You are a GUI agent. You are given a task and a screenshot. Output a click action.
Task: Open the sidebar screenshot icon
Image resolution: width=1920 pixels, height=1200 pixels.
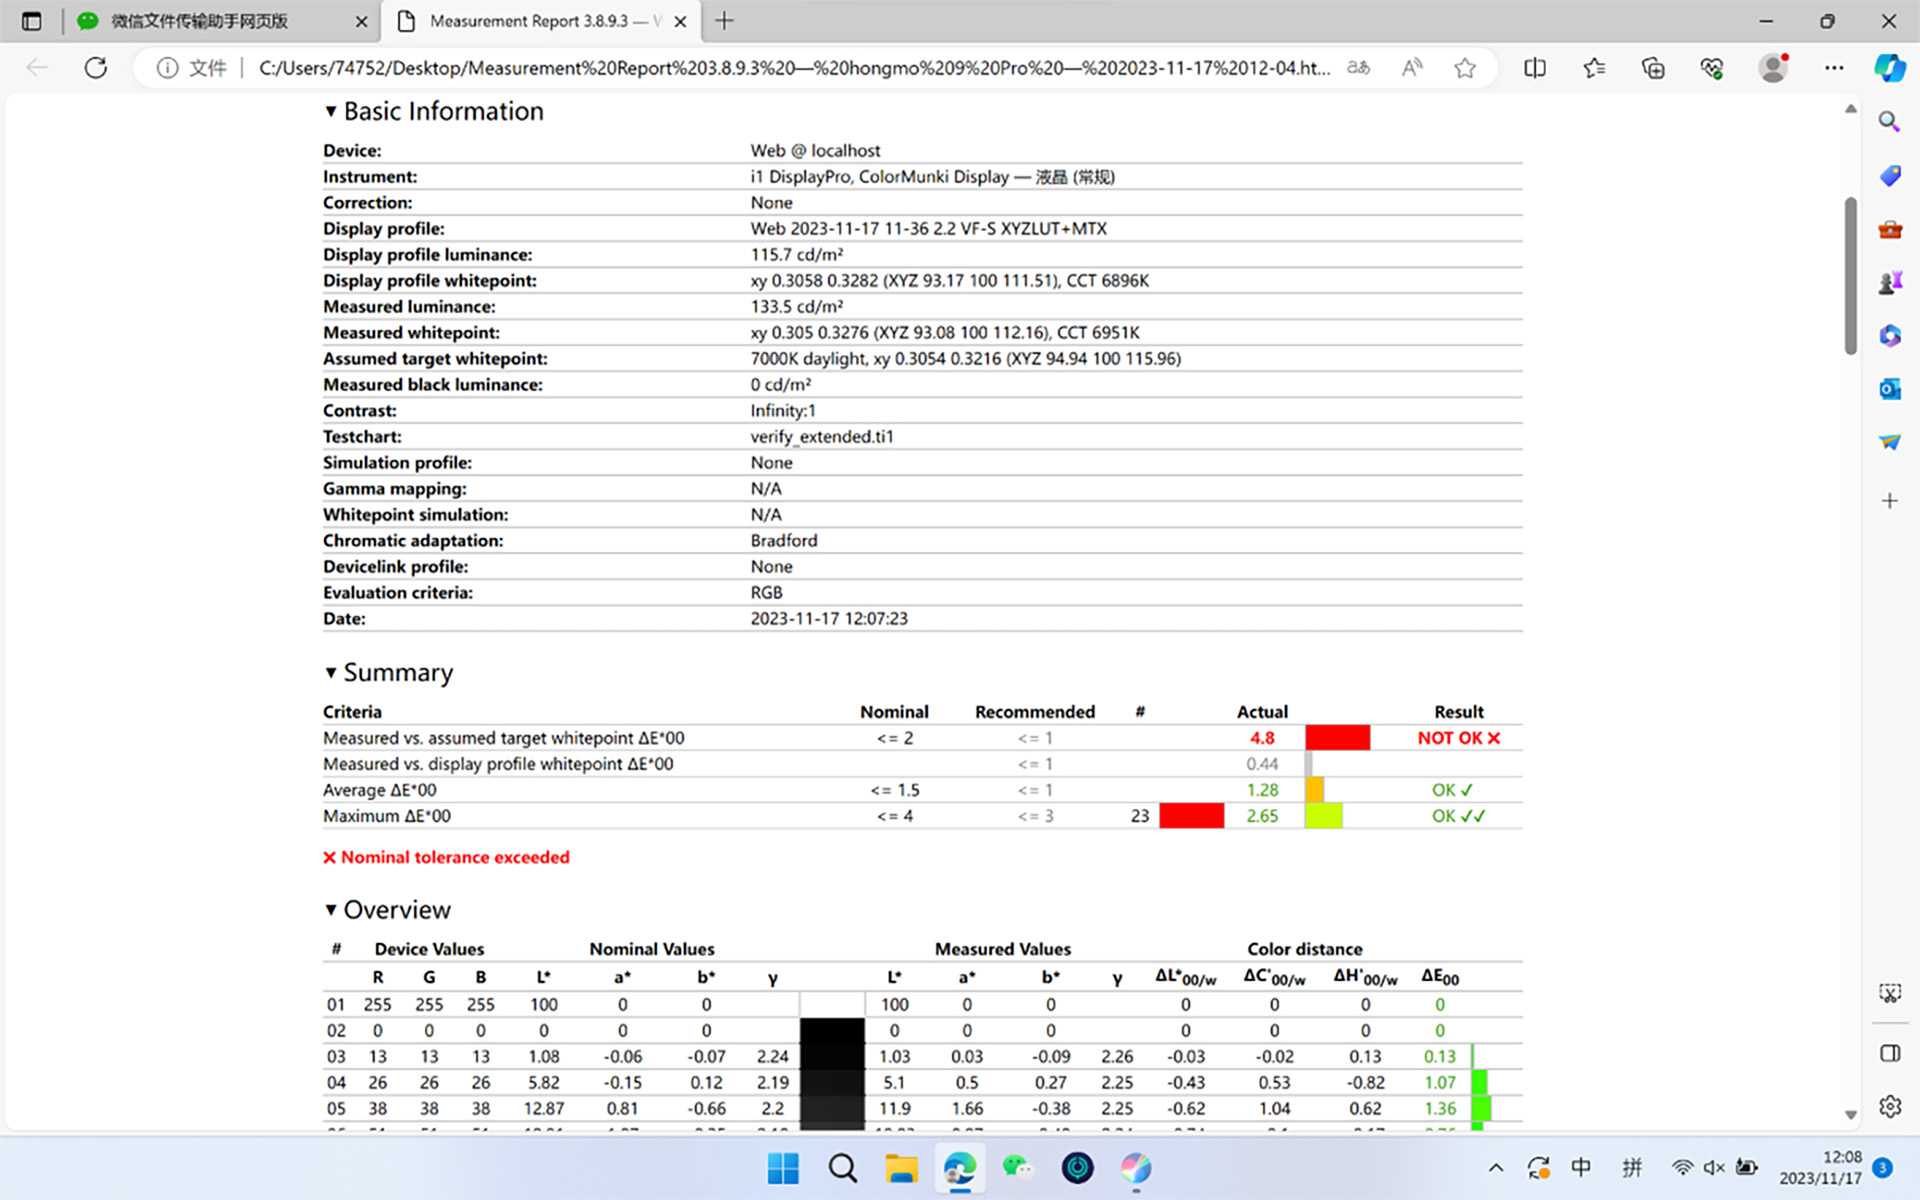pos(1889,993)
